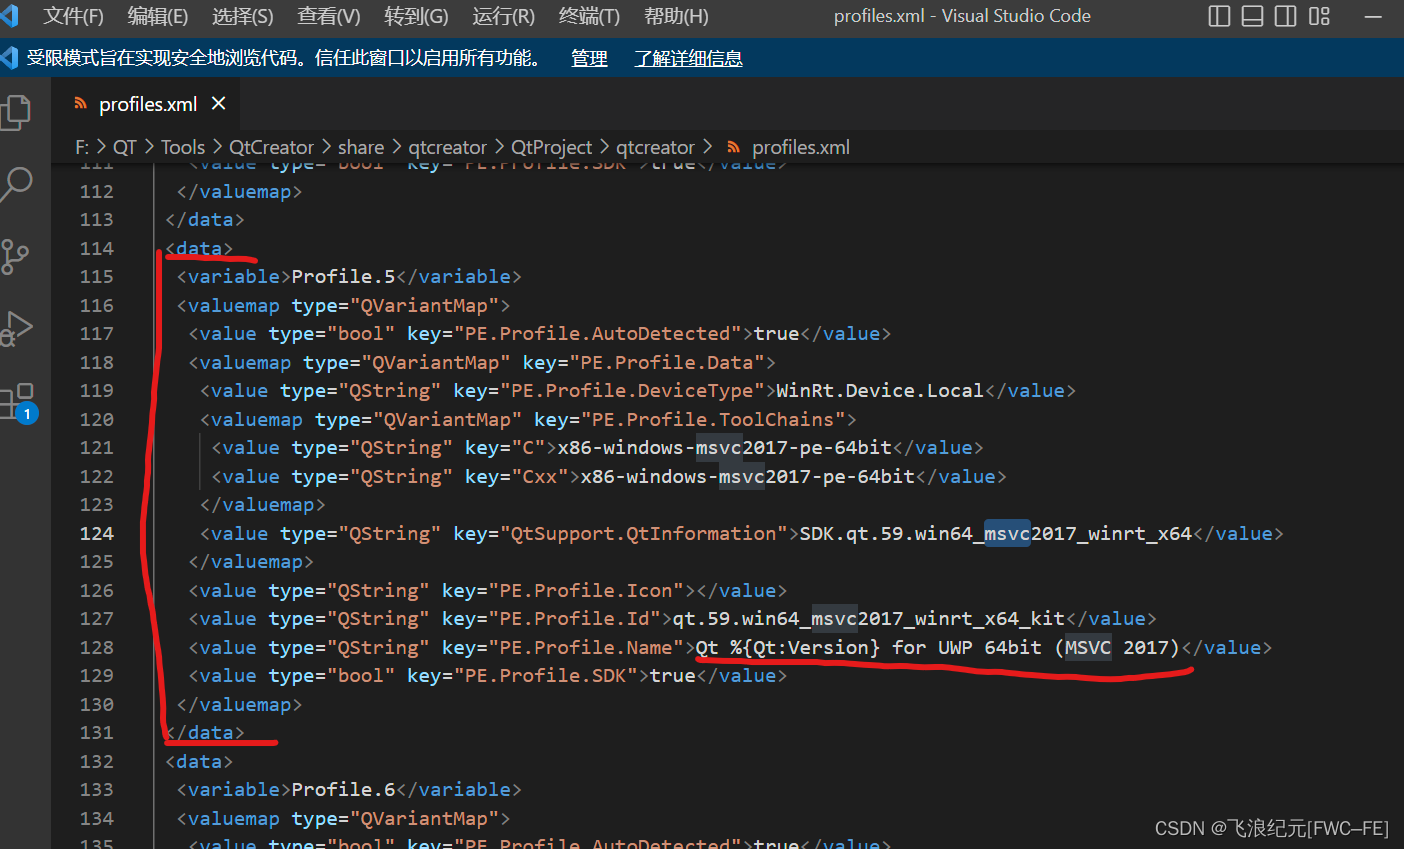The image size is (1404, 849).
Task: Open the 文件(F) menu
Action: tap(73, 16)
